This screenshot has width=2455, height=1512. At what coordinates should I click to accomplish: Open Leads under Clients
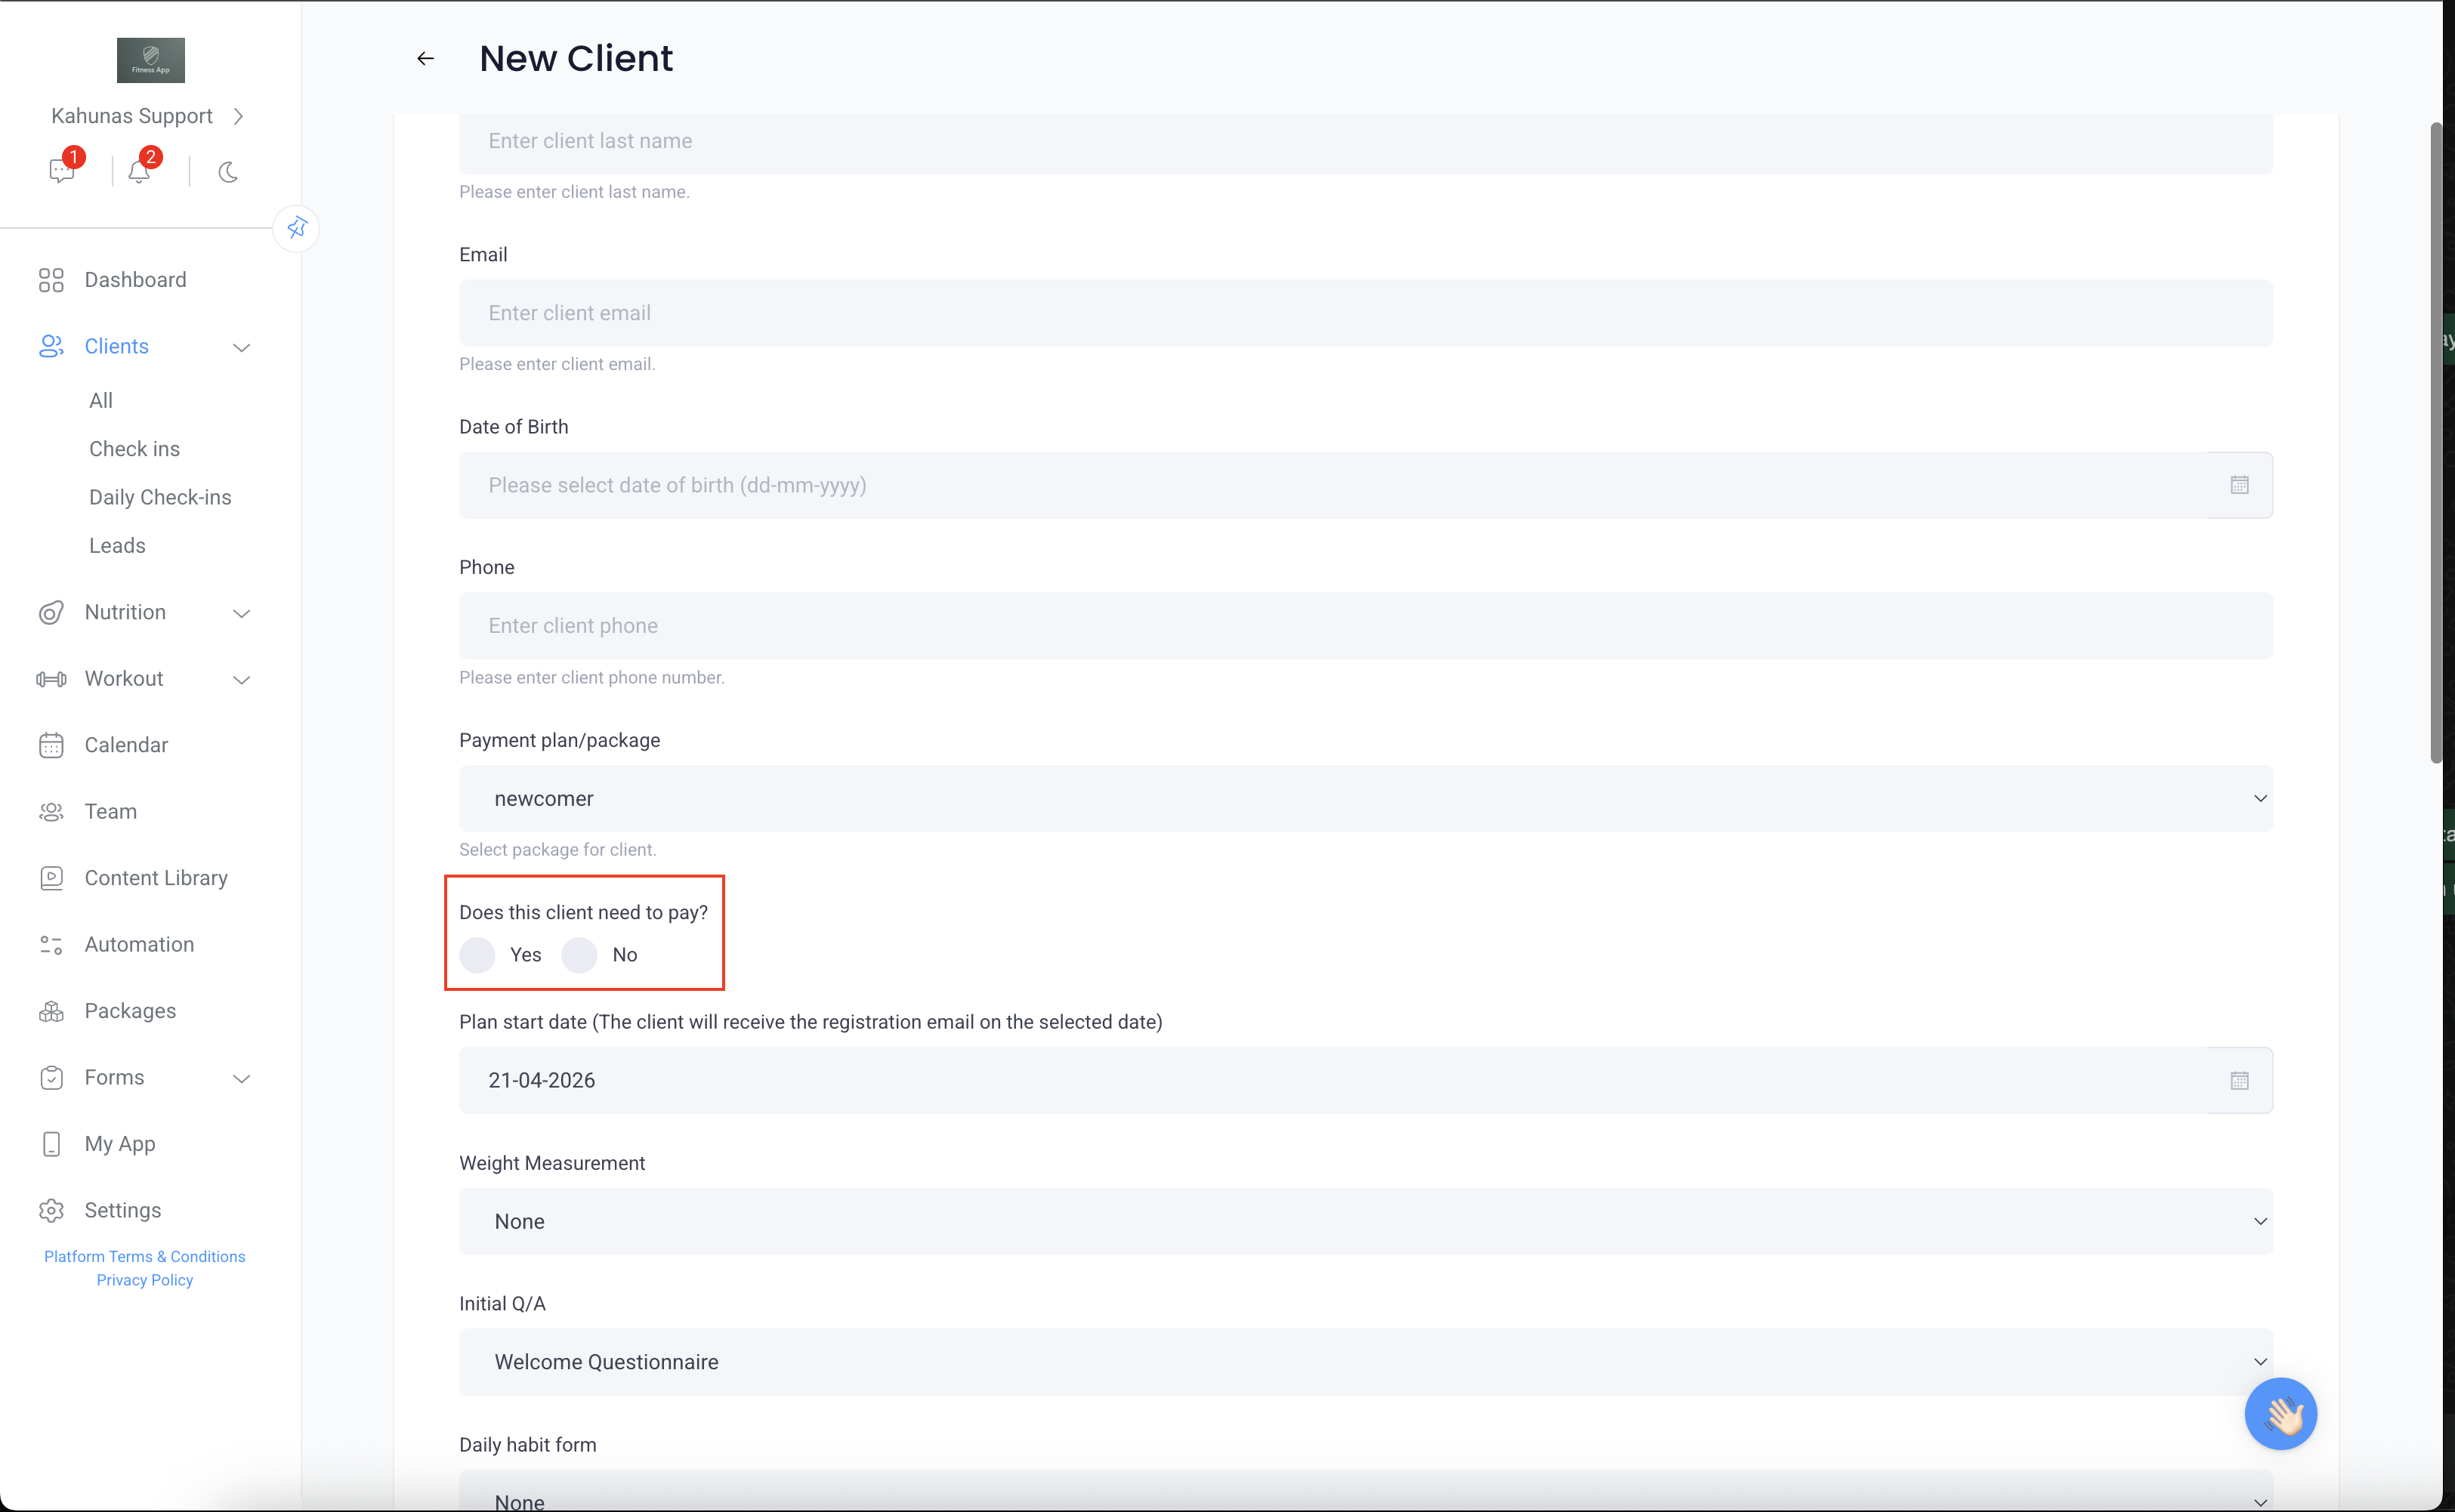point(117,546)
